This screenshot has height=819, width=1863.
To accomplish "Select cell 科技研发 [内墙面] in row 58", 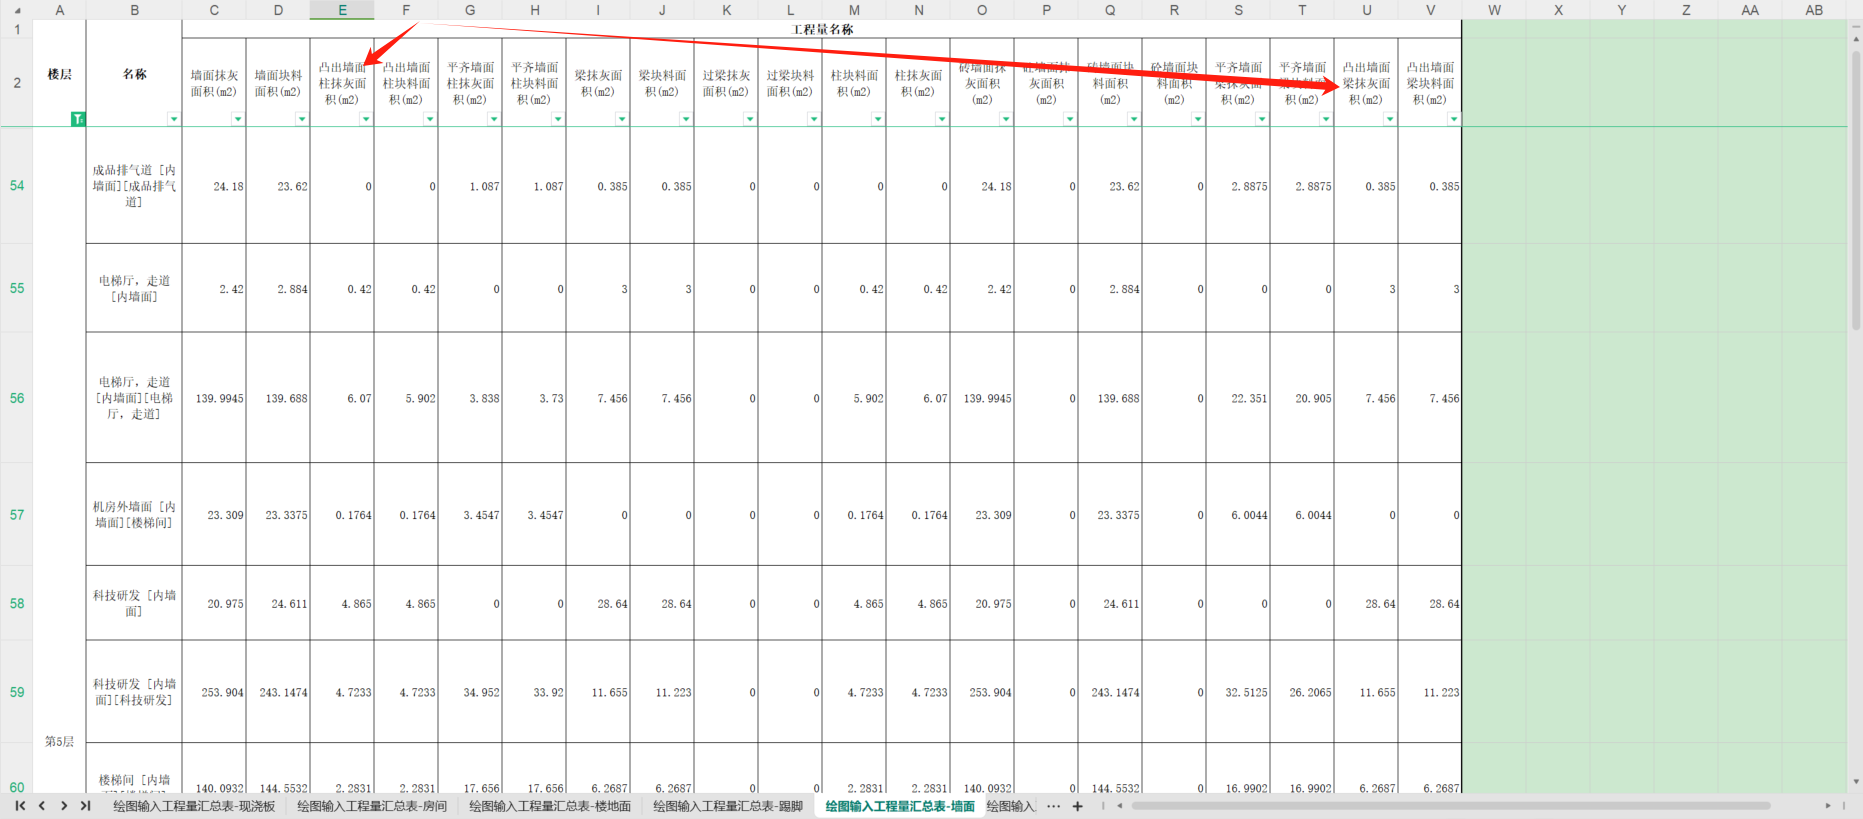I will coord(134,603).
